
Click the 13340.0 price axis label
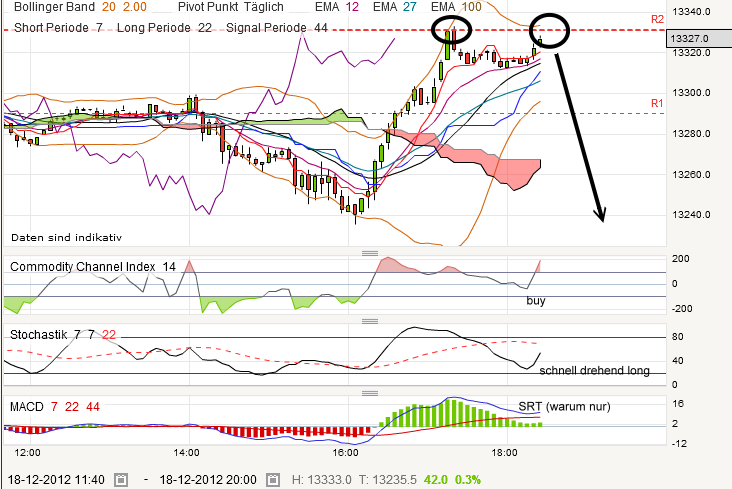pos(691,12)
